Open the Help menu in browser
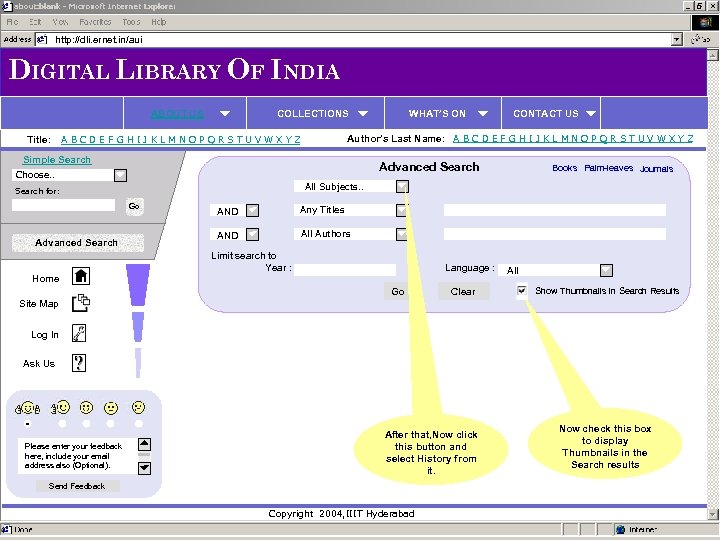This screenshot has width=720, height=540. [158, 22]
